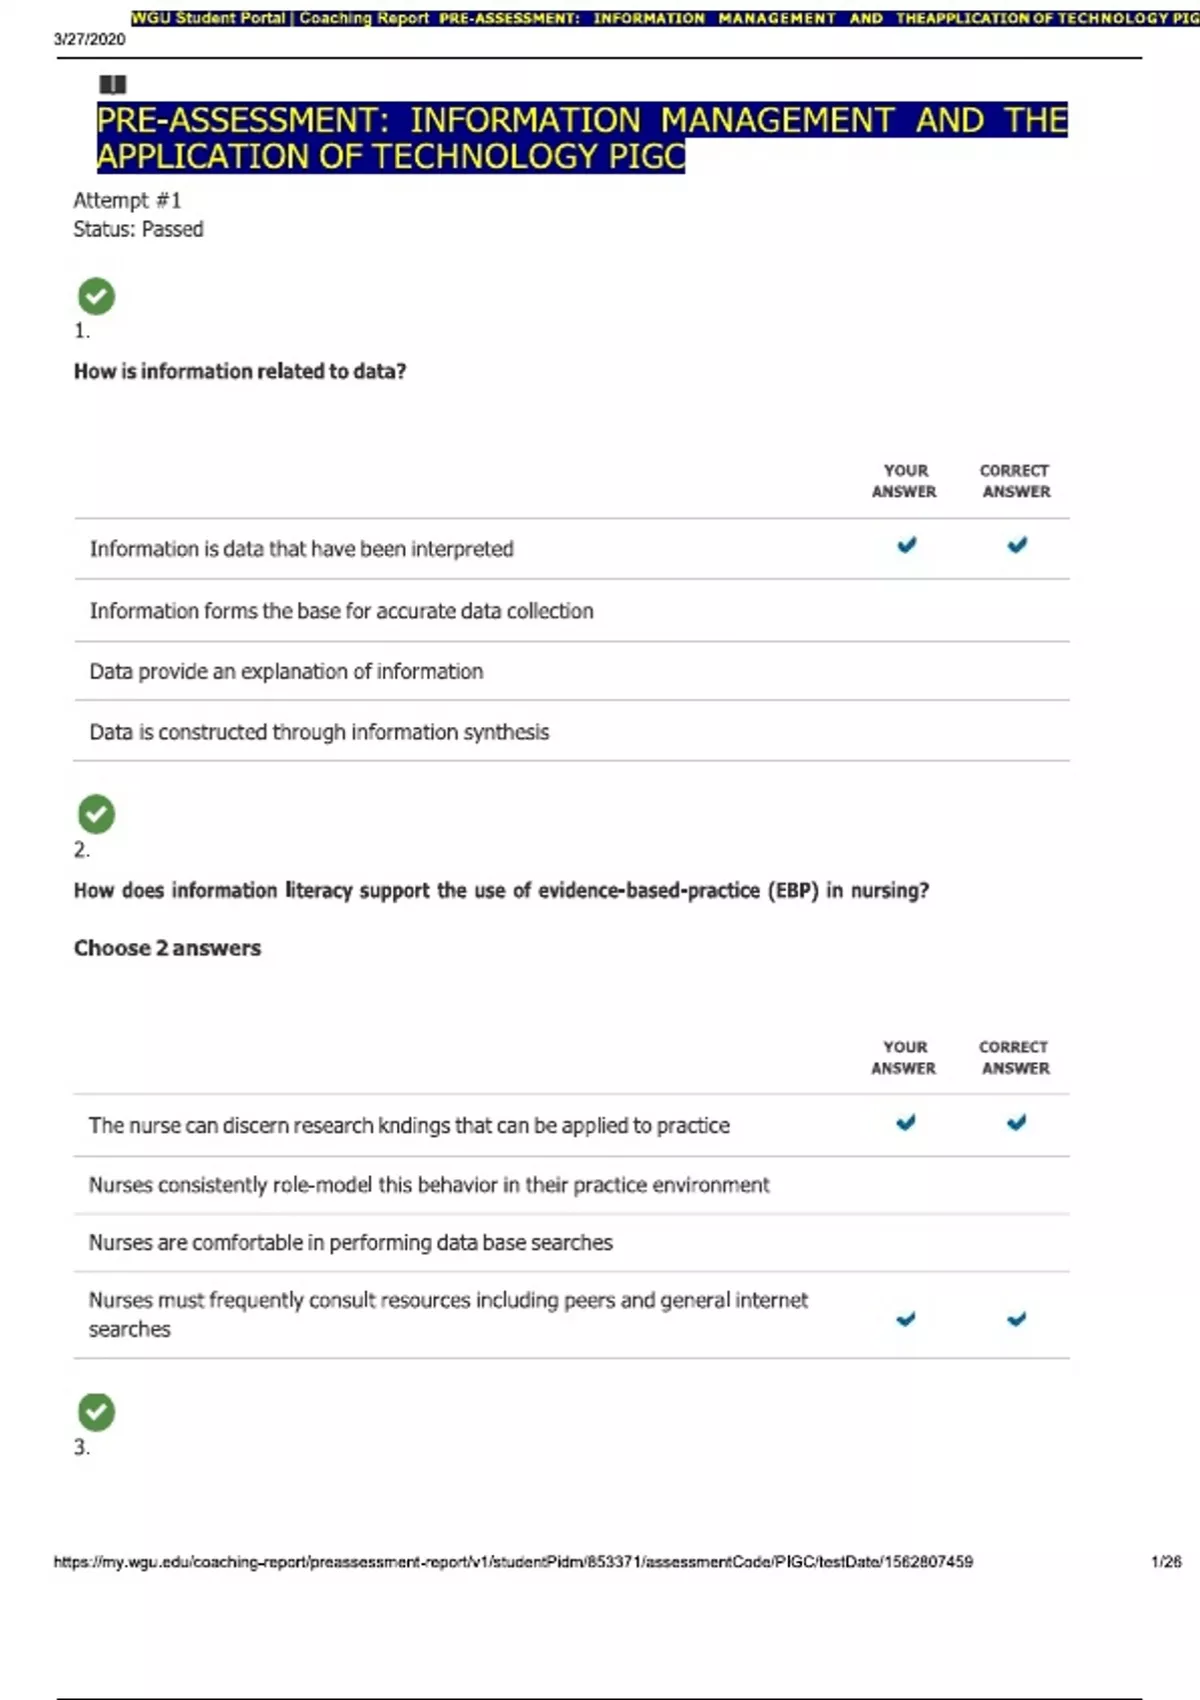Screen dimensions: 1200x1700
Task: Select 'Information forms the base' answer row
Action: [x=572, y=611]
